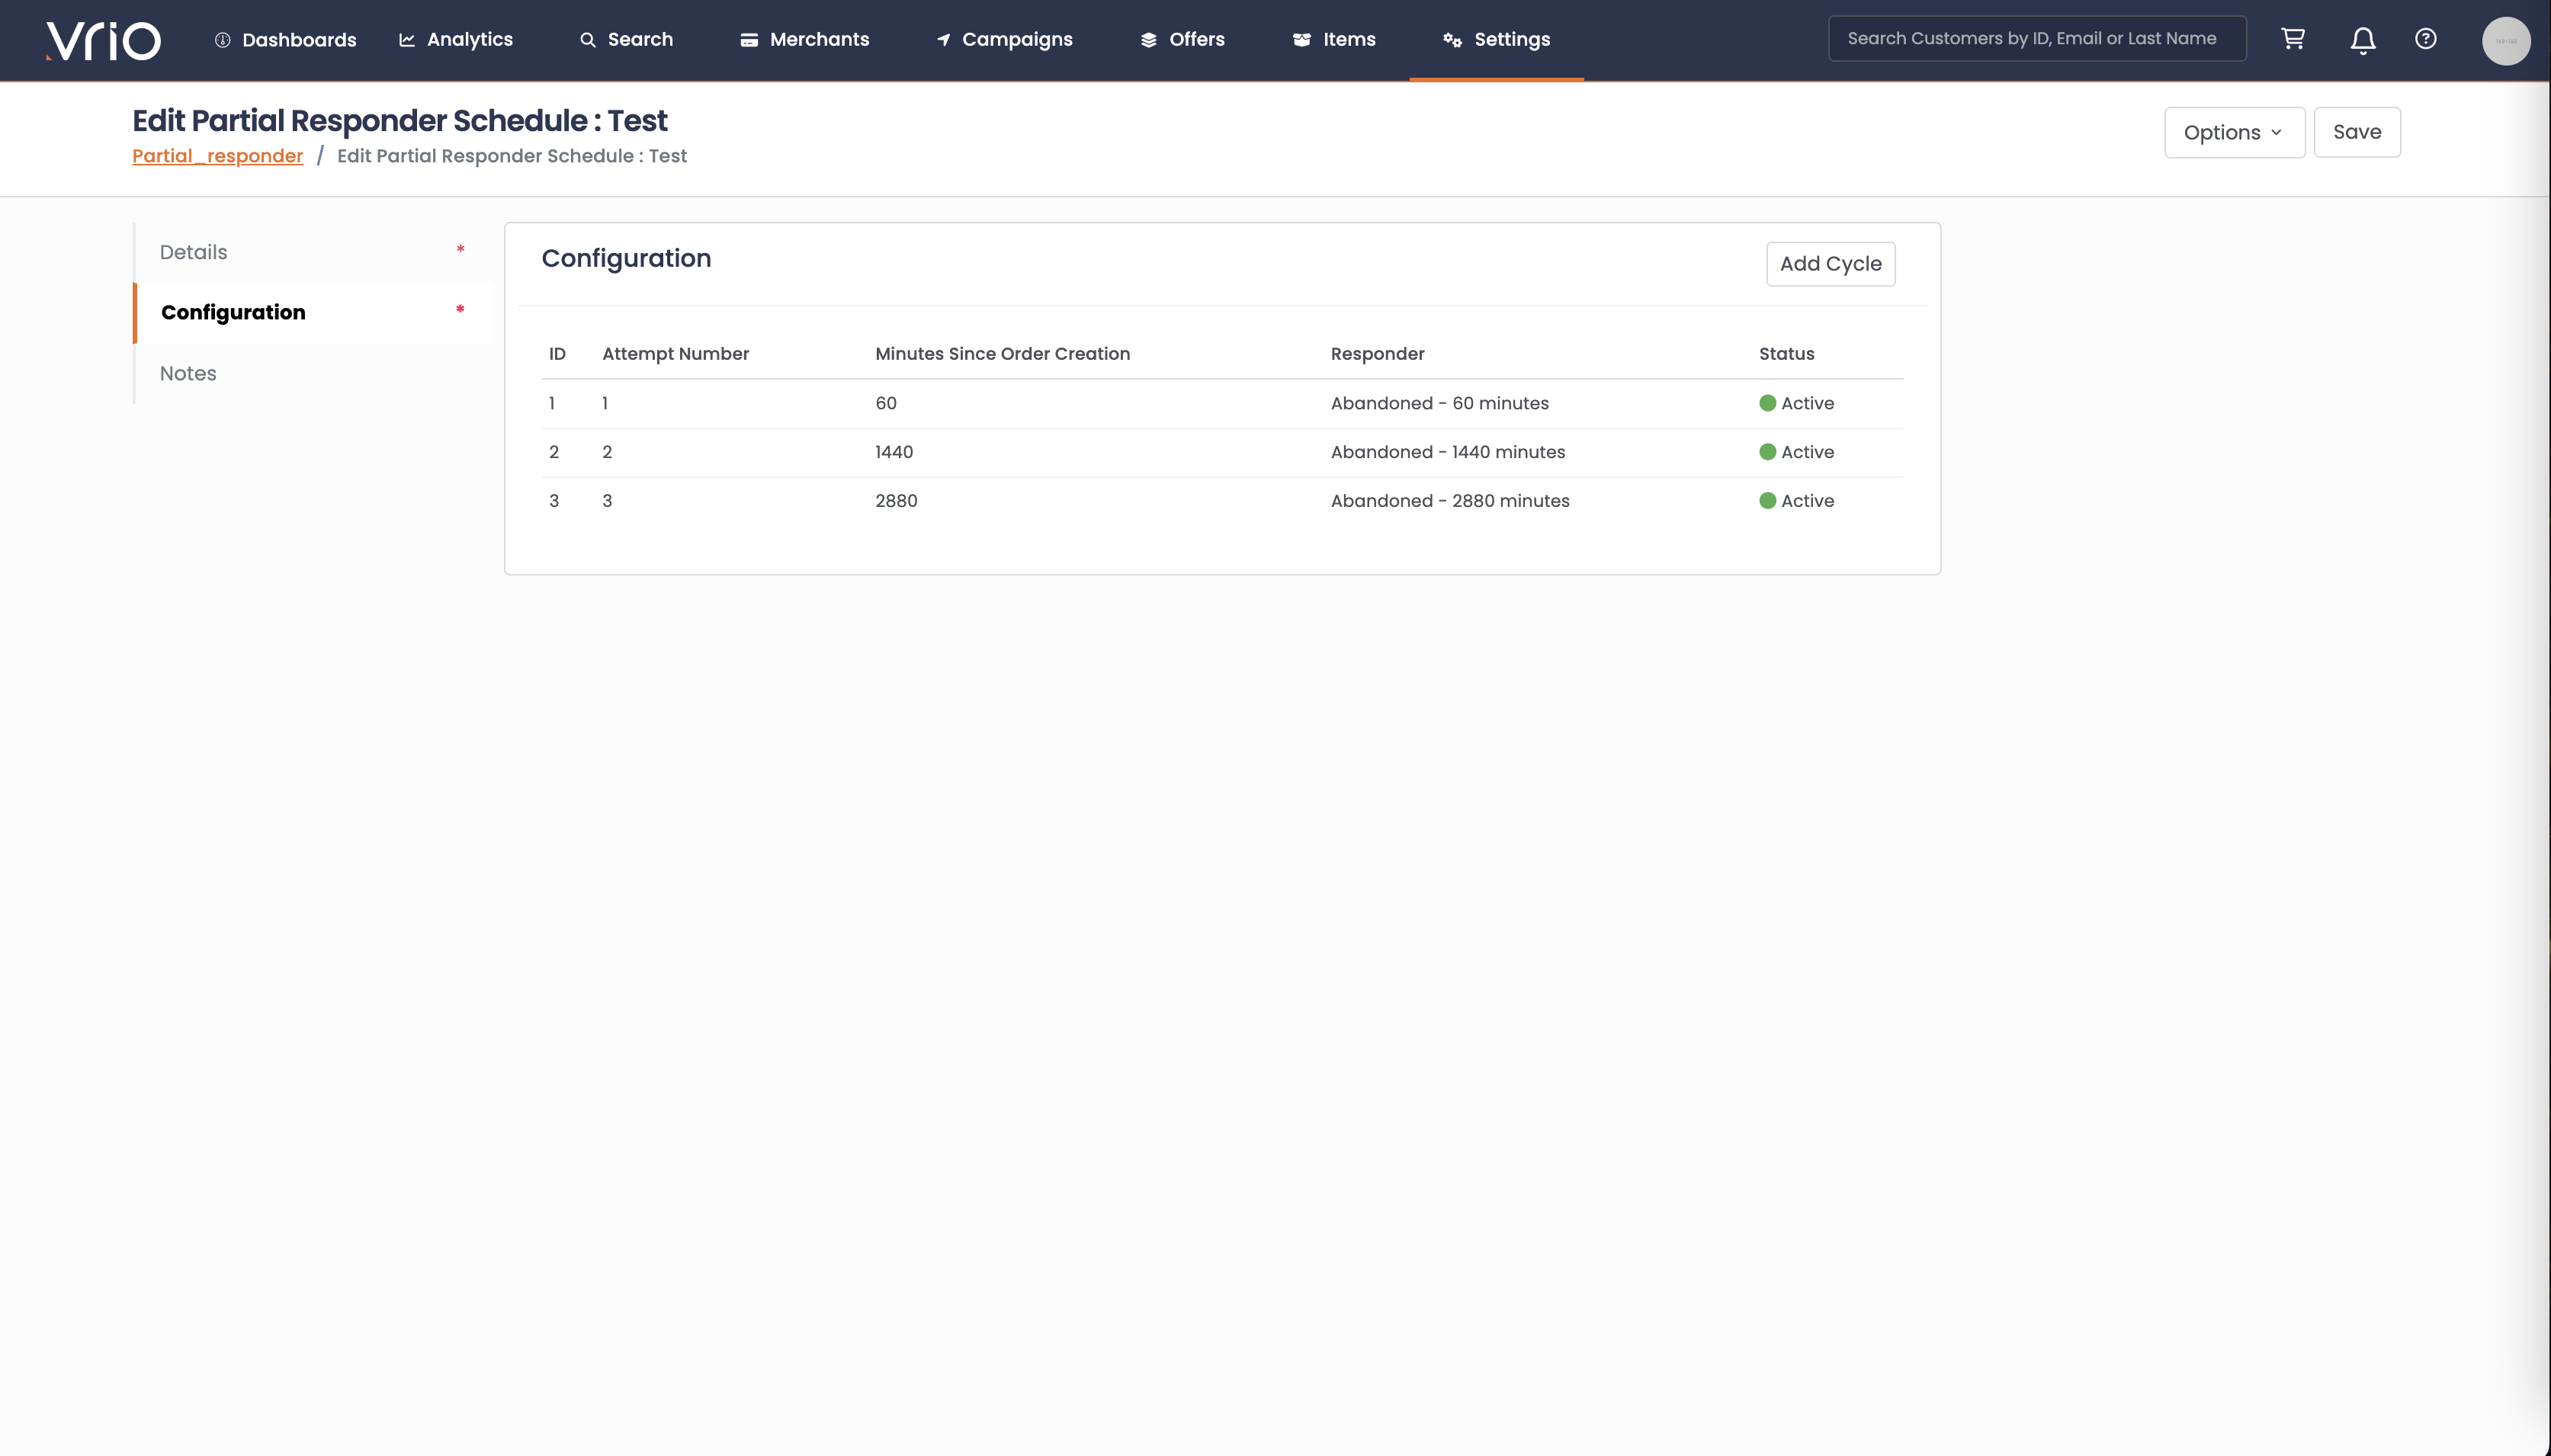Click Active status text of cycle 2
Screen dimensions: 2551x1456
pyautogui.click(x=1807, y=452)
